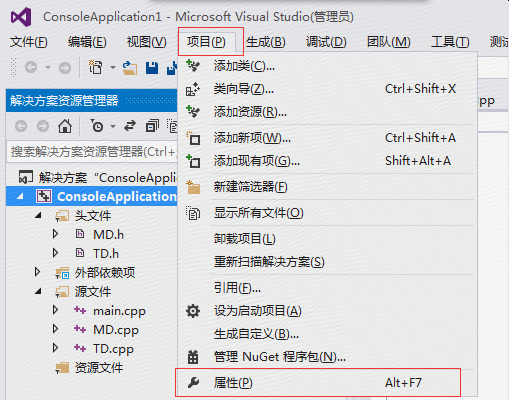Image resolution: width=509 pixels, height=400 pixels.
Task: Open the 编辑(E) menu
Action: [x=87, y=42]
